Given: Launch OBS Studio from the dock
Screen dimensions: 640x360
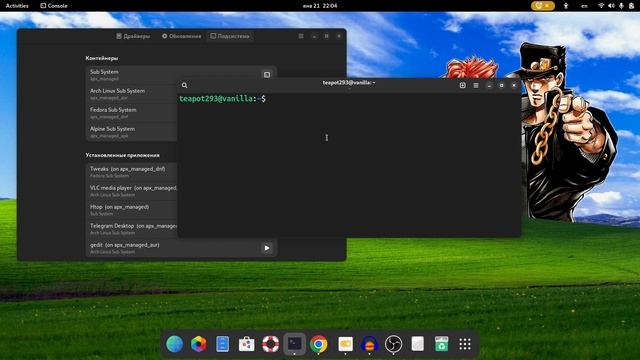Looking at the screenshot, I should click(393, 344).
